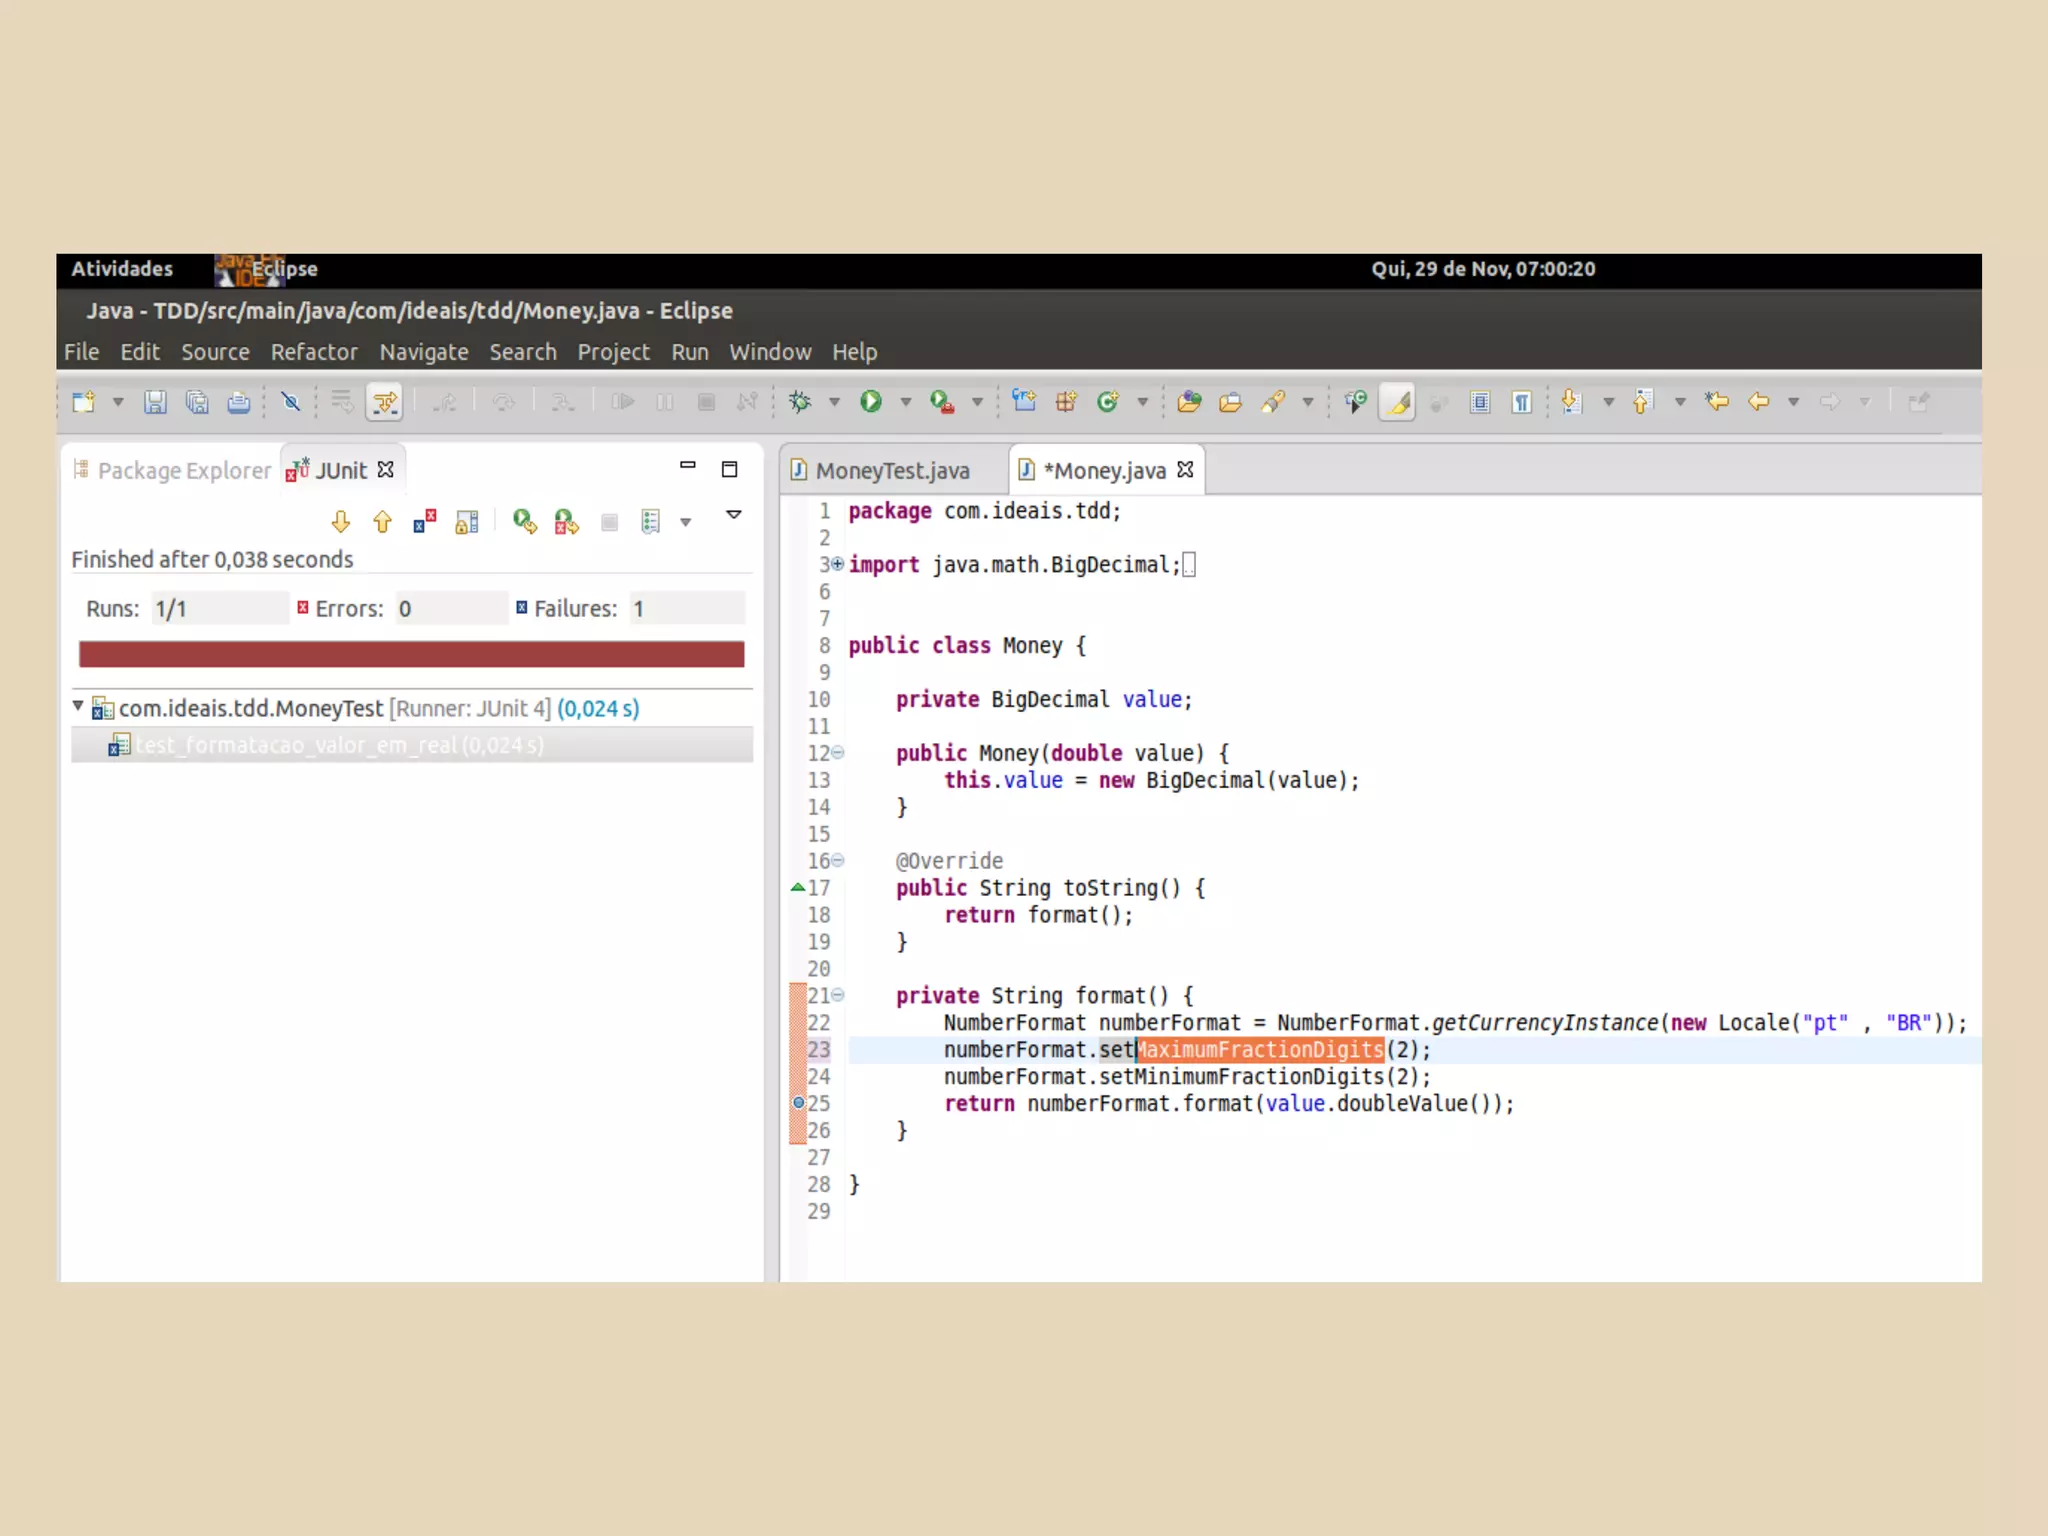Toggle JUnit Scroll Lock icon
2048x1536 pixels.
coord(466,522)
